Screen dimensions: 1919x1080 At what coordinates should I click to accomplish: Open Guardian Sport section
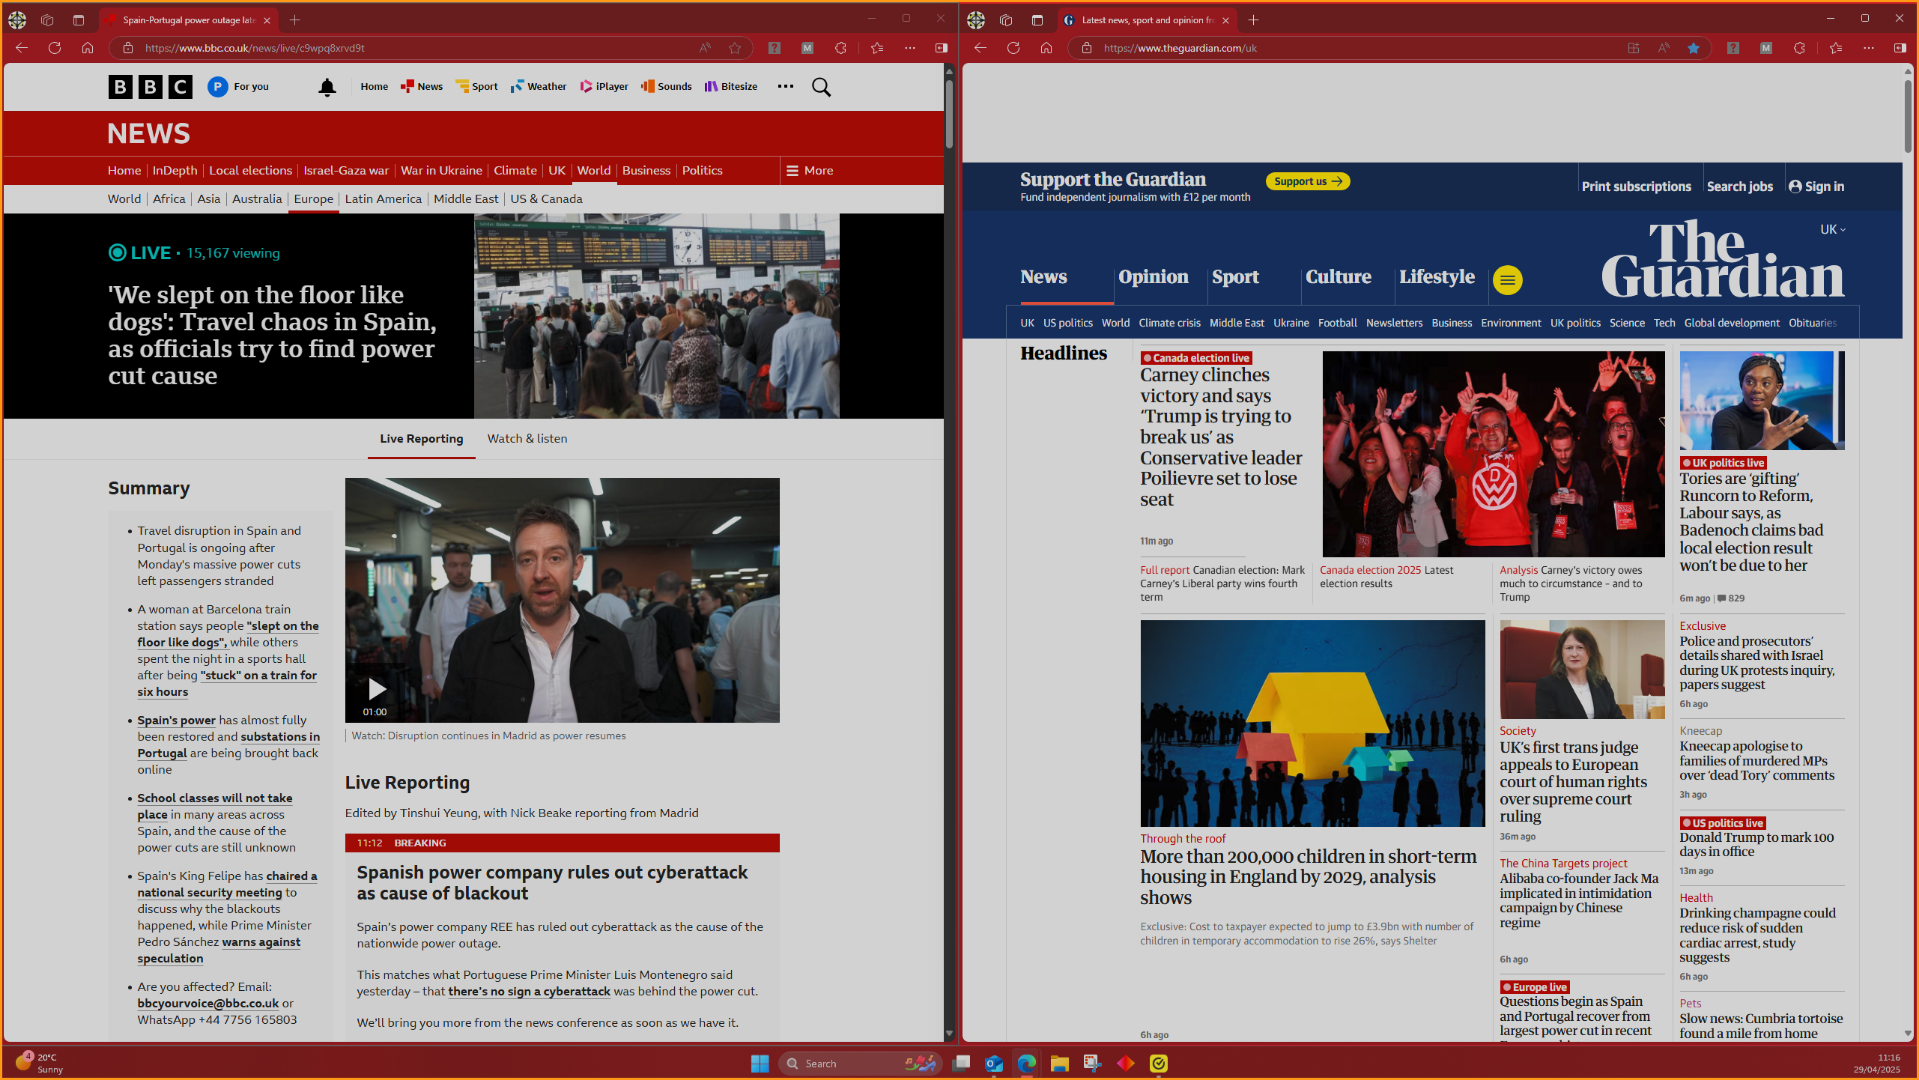pyautogui.click(x=1235, y=277)
